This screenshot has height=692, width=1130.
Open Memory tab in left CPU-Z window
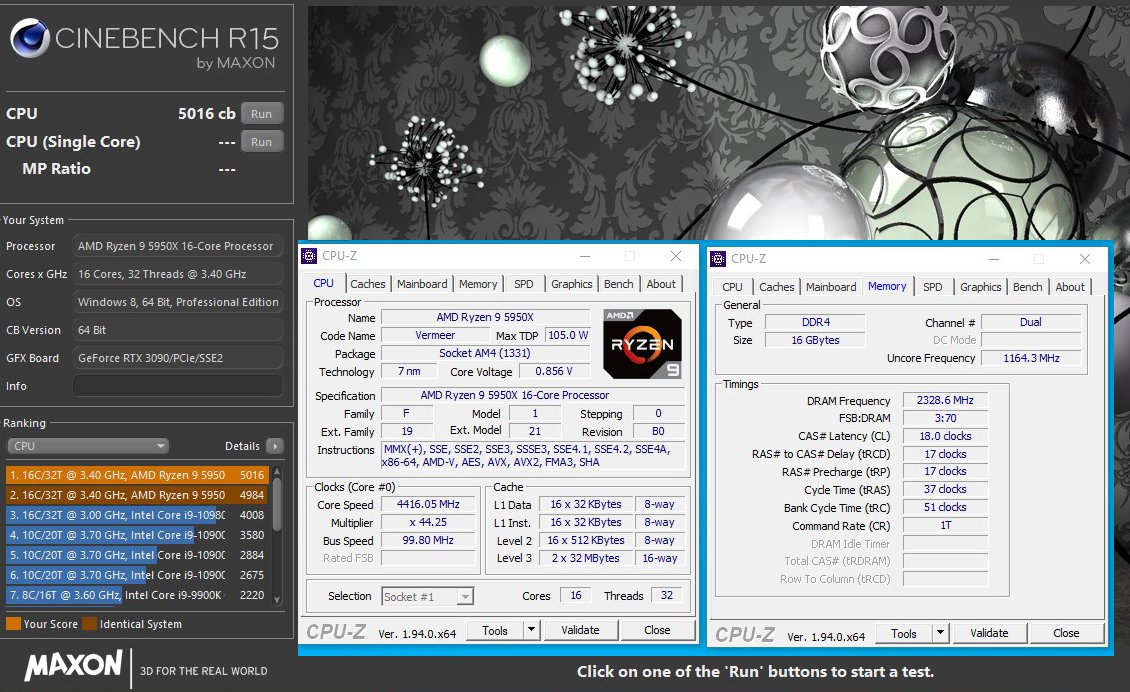[479, 284]
